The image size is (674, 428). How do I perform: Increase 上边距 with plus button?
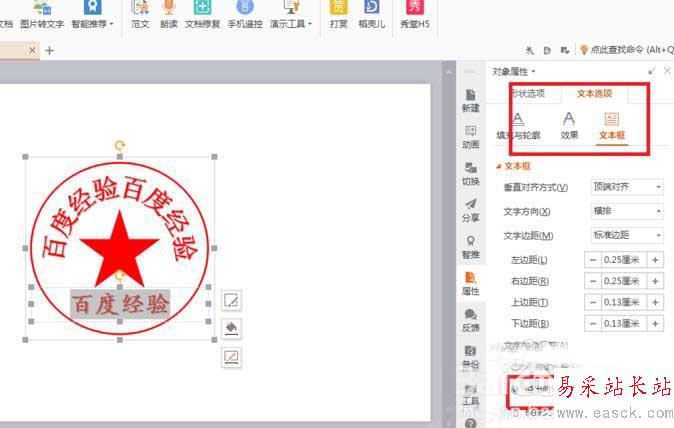(655, 302)
